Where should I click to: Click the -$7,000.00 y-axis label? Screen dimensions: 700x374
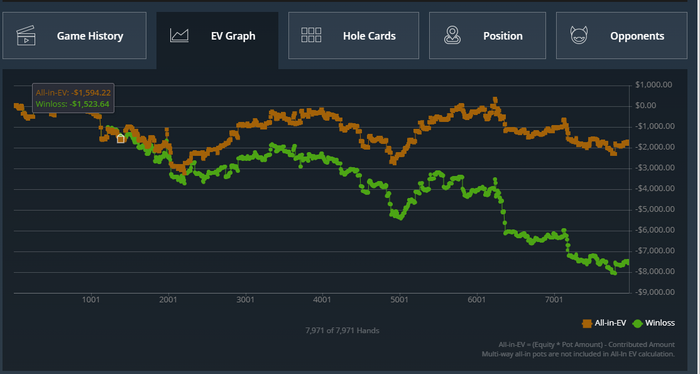coord(655,251)
